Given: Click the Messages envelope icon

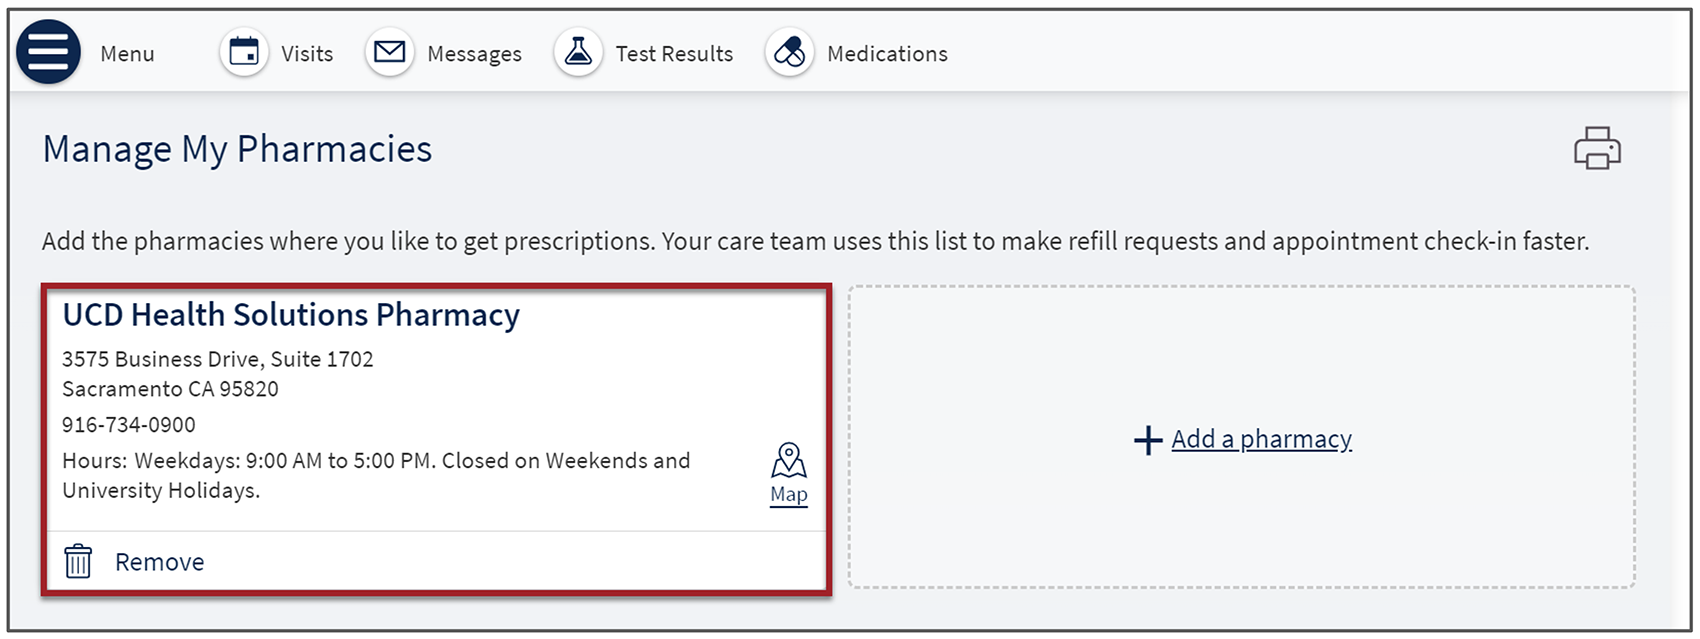Looking at the screenshot, I should point(389,52).
